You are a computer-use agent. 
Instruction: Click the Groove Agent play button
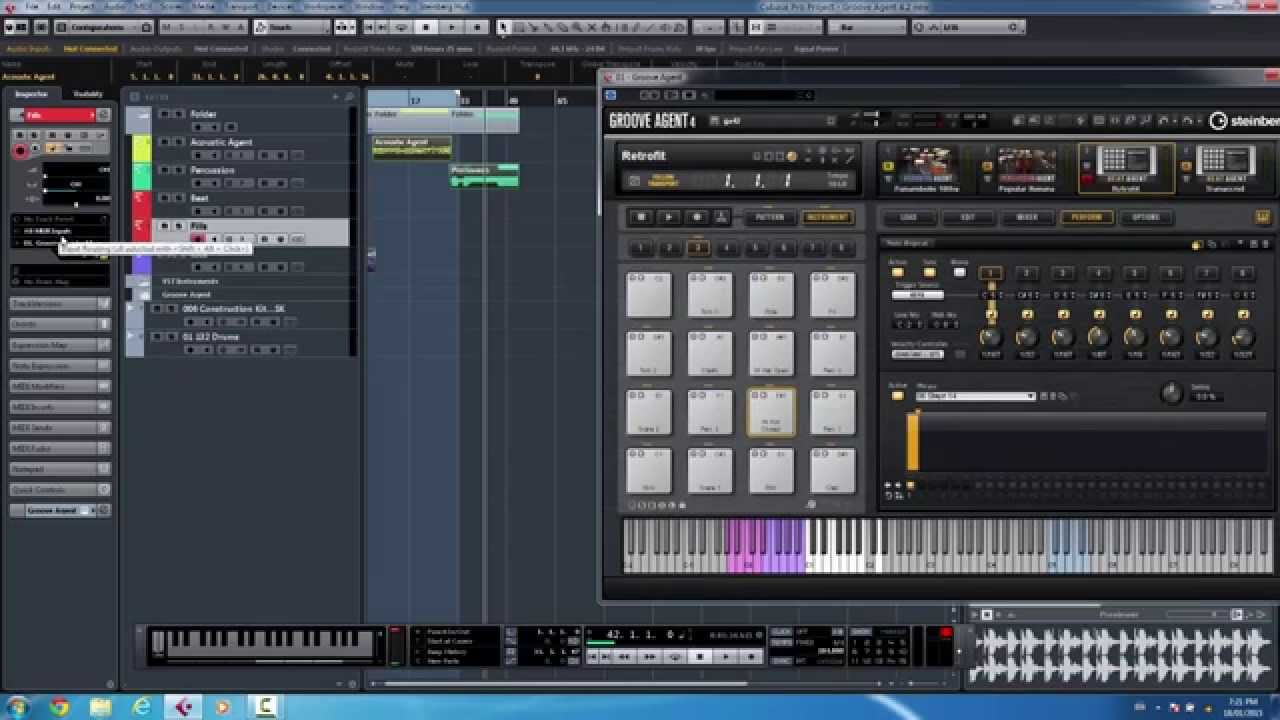[669, 217]
